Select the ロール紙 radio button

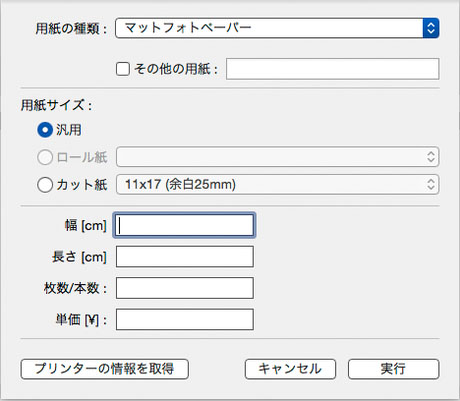(45, 157)
